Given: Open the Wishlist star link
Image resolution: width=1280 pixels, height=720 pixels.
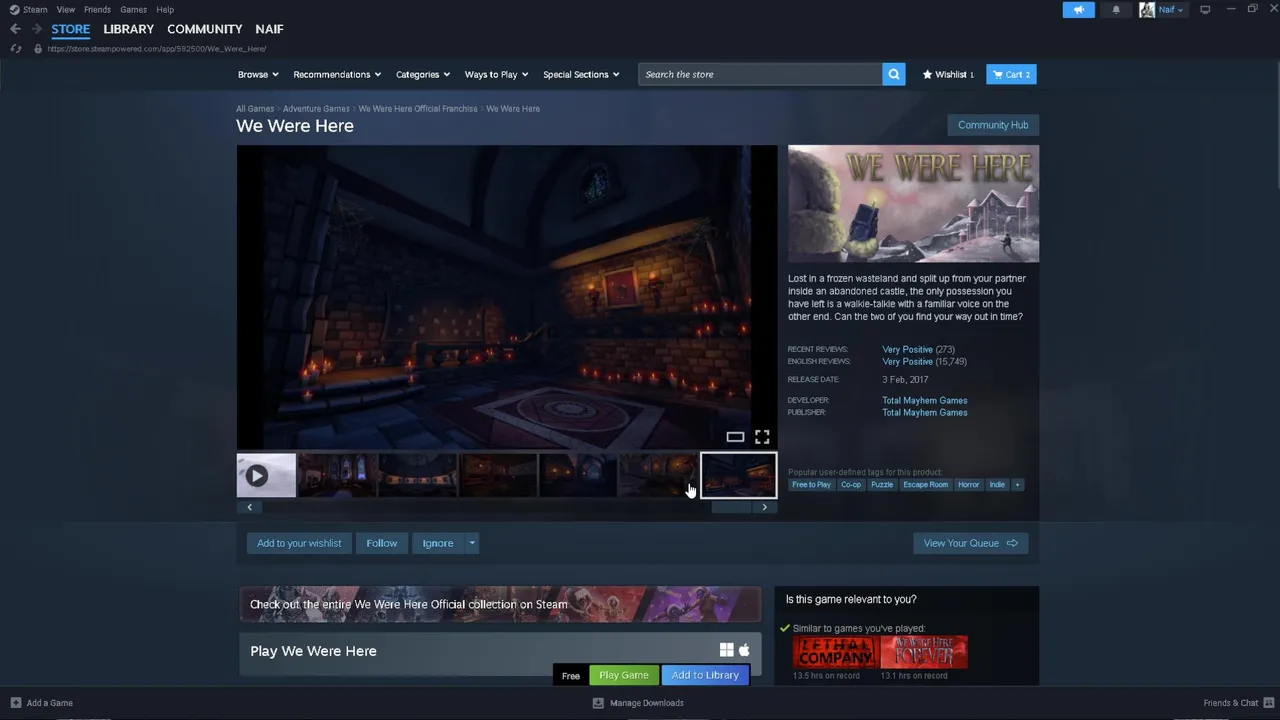Looking at the screenshot, I should pos(948,74).
